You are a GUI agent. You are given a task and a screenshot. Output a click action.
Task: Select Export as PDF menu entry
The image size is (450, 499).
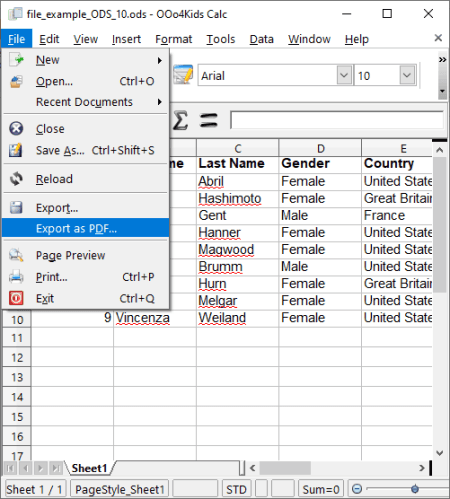(86, 228)
